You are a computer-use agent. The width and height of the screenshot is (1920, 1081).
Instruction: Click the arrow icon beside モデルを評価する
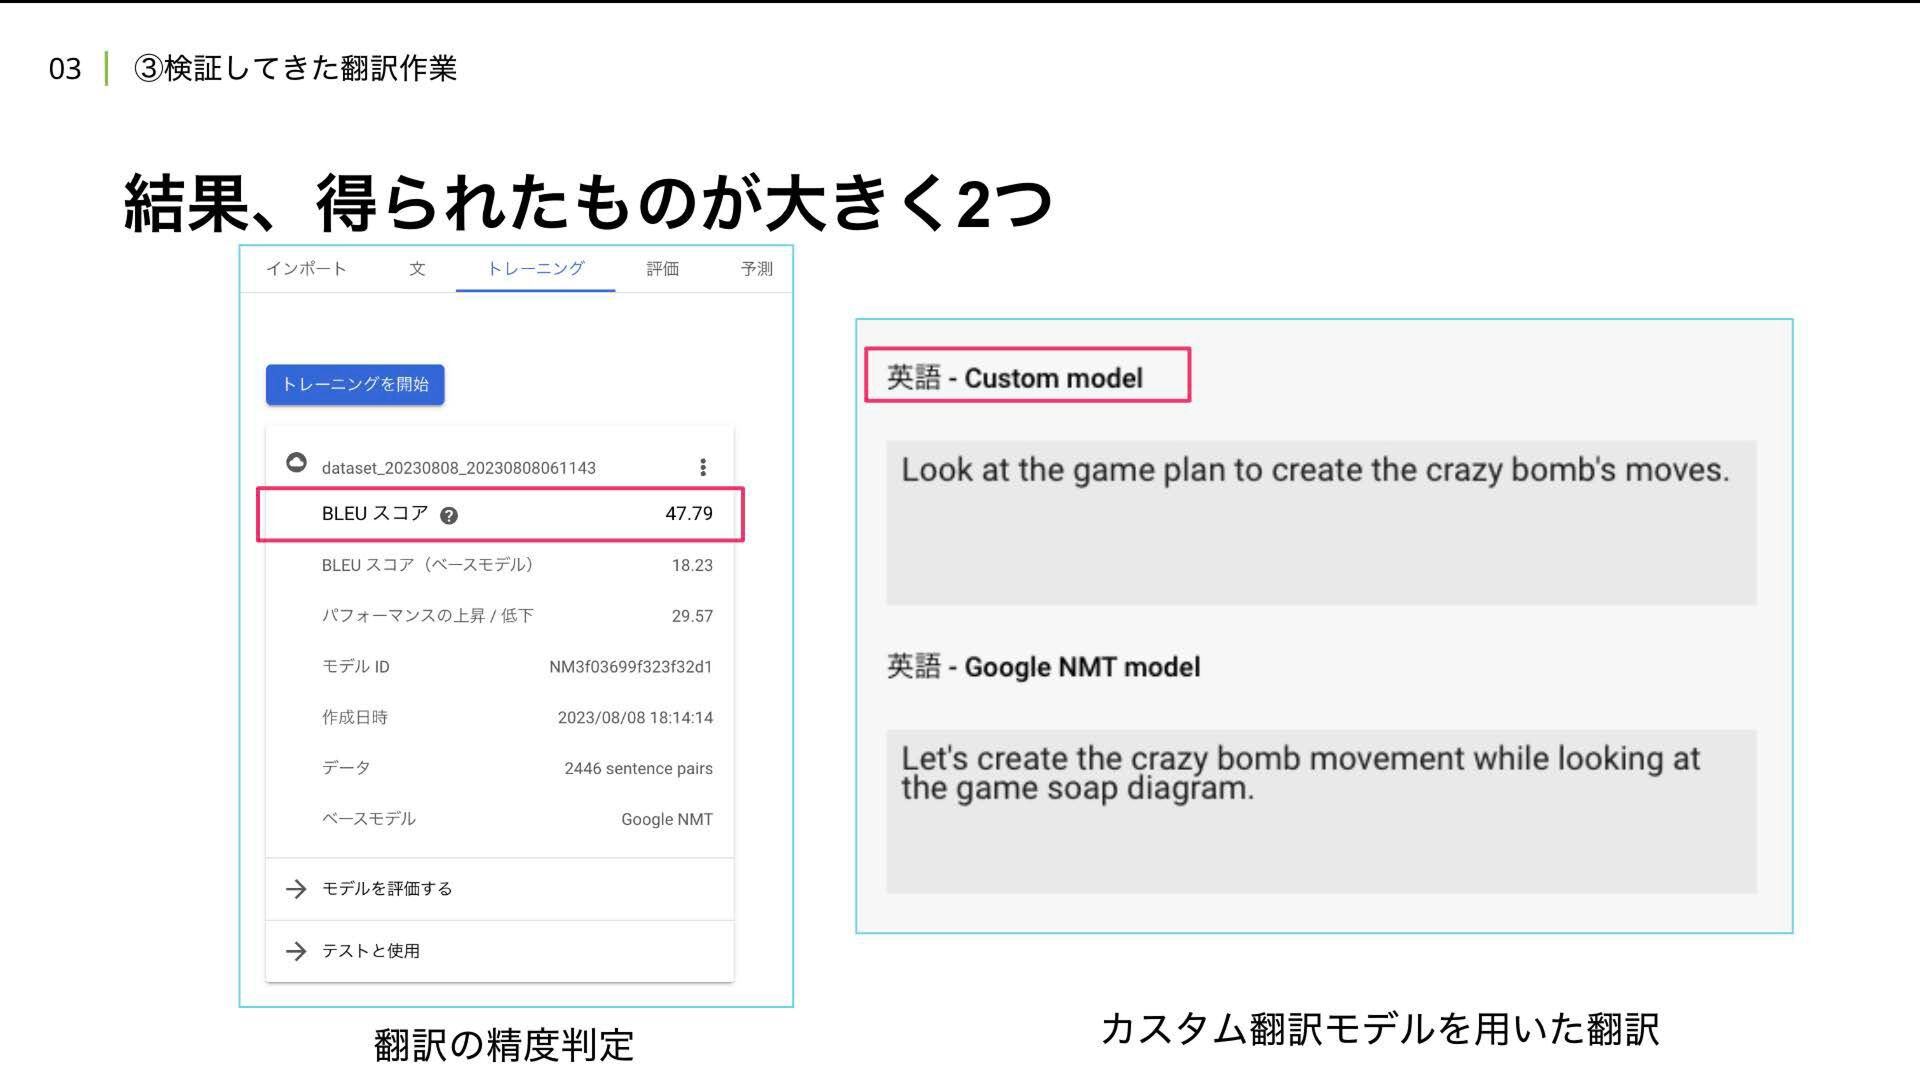[x=296, y=889]
